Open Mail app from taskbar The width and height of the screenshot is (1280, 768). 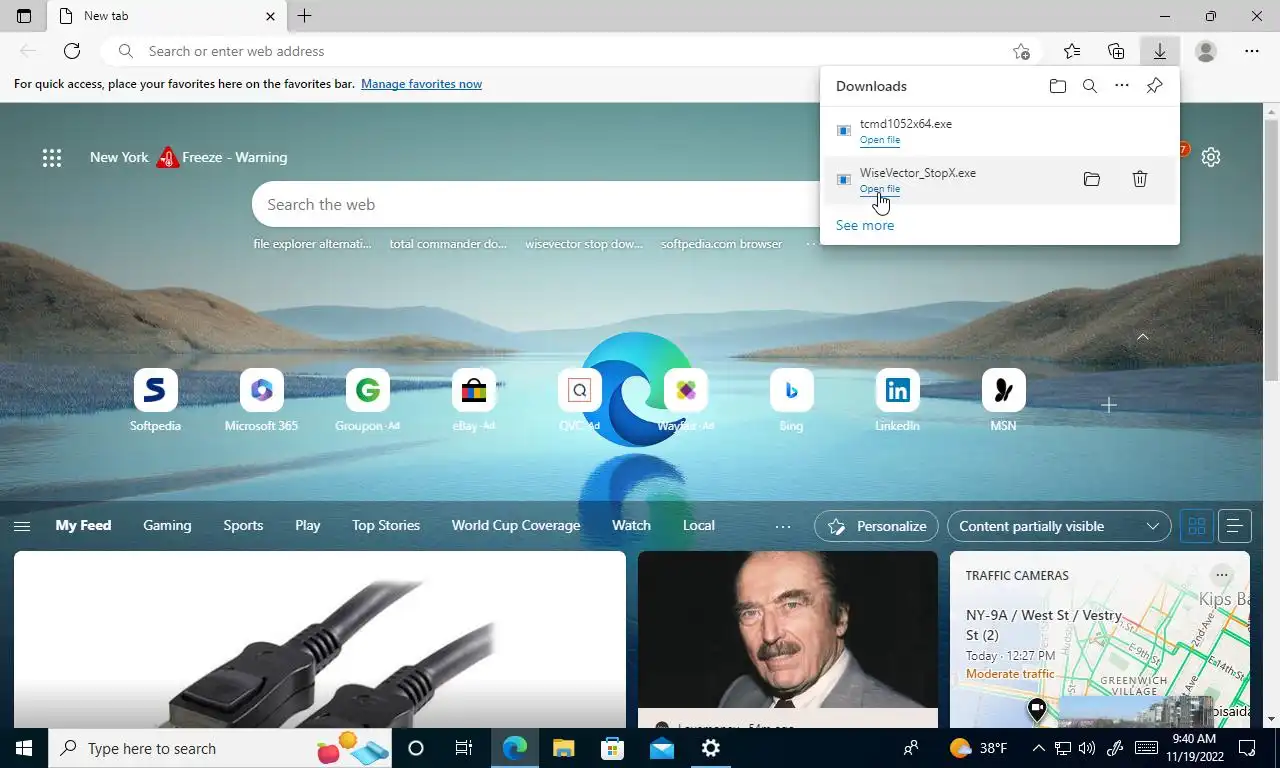pos(661,748)
